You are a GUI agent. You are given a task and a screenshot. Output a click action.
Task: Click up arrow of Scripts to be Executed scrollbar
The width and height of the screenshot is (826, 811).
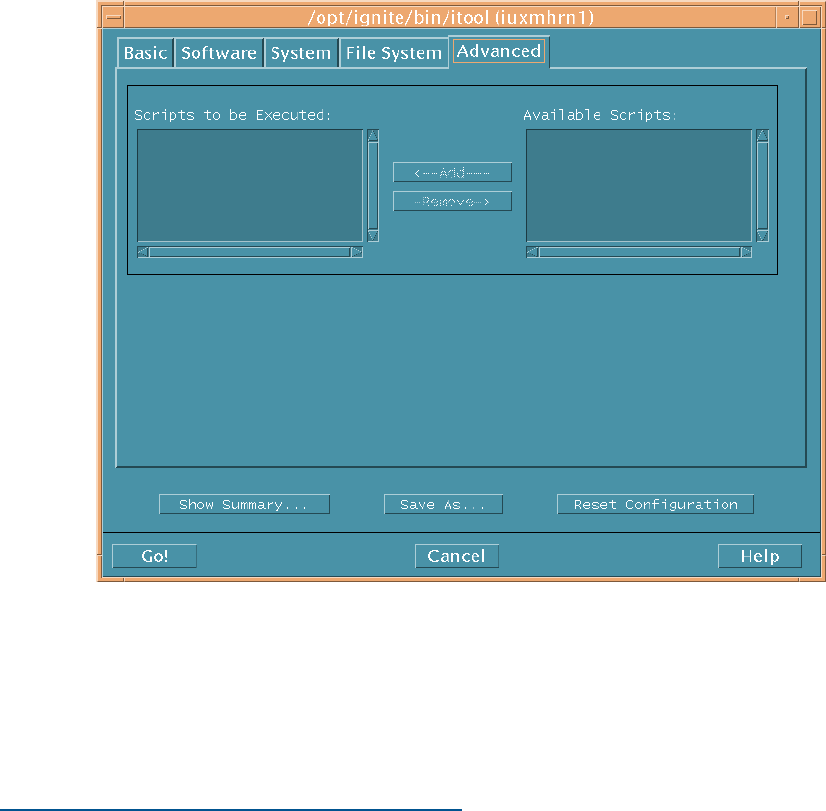pos(373,136)
